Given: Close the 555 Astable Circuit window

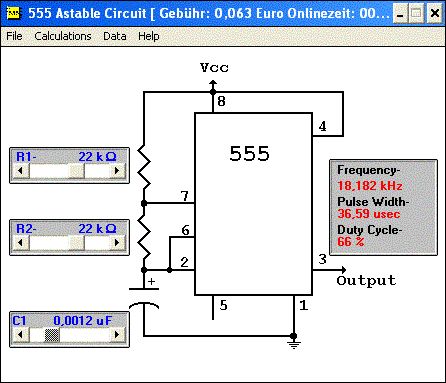Looking at the screenshot, I should 435,14.
